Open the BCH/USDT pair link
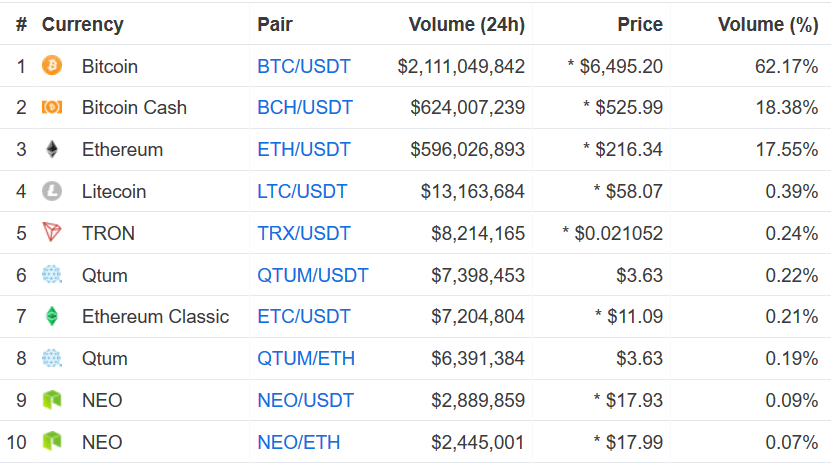Image resolution: width=832 pixels, height=465 pixels. (305, 107)
